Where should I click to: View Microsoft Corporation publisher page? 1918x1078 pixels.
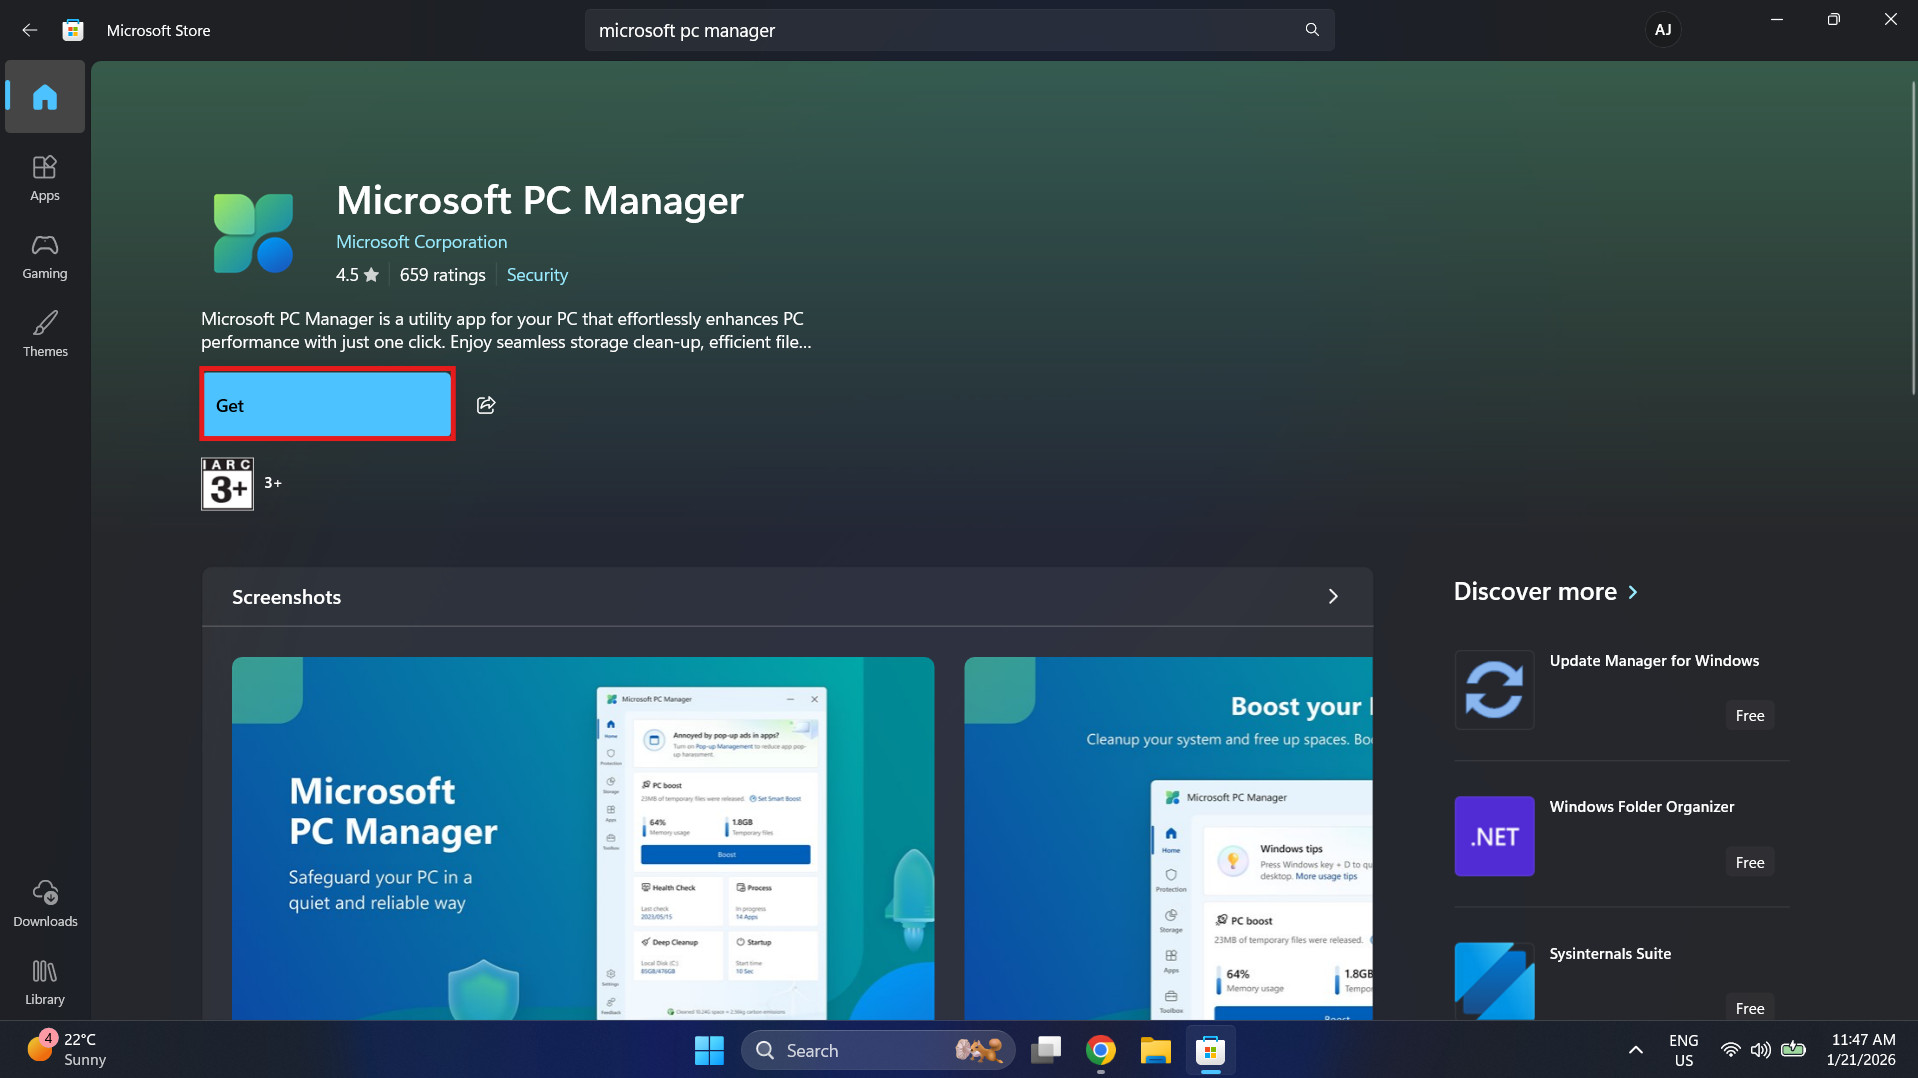(421, 241)
